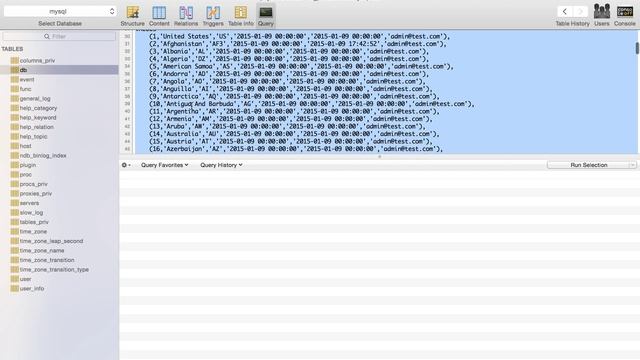
Task: Open the Query Favorites dropdown
Action: [x=164, y=165]
